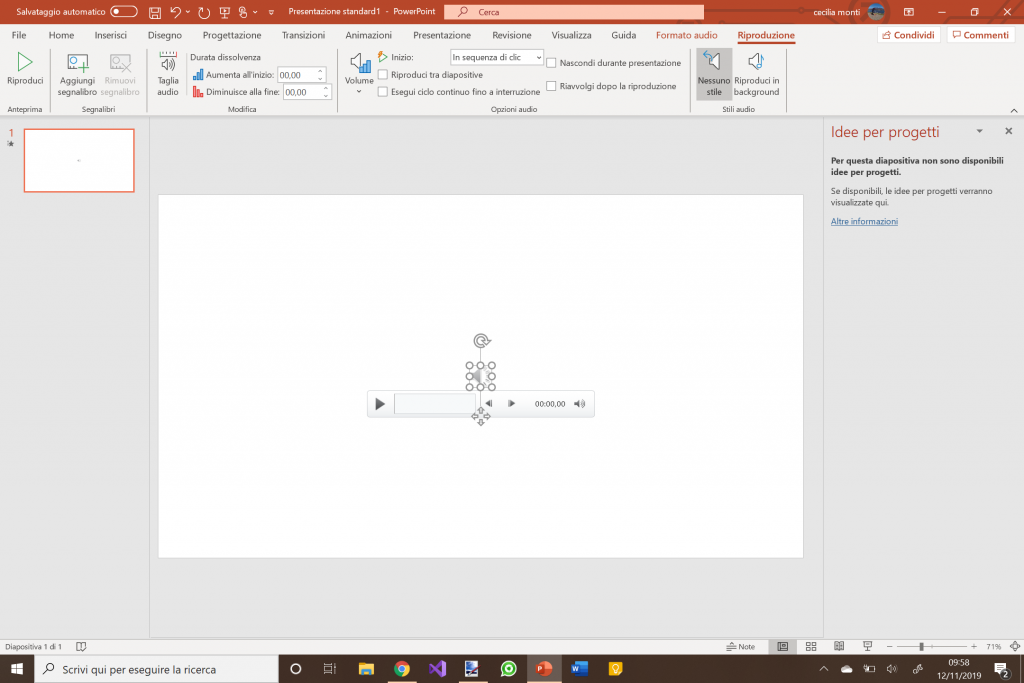
Task: Switch to the Revisione tab
Action: pos(511,35)
